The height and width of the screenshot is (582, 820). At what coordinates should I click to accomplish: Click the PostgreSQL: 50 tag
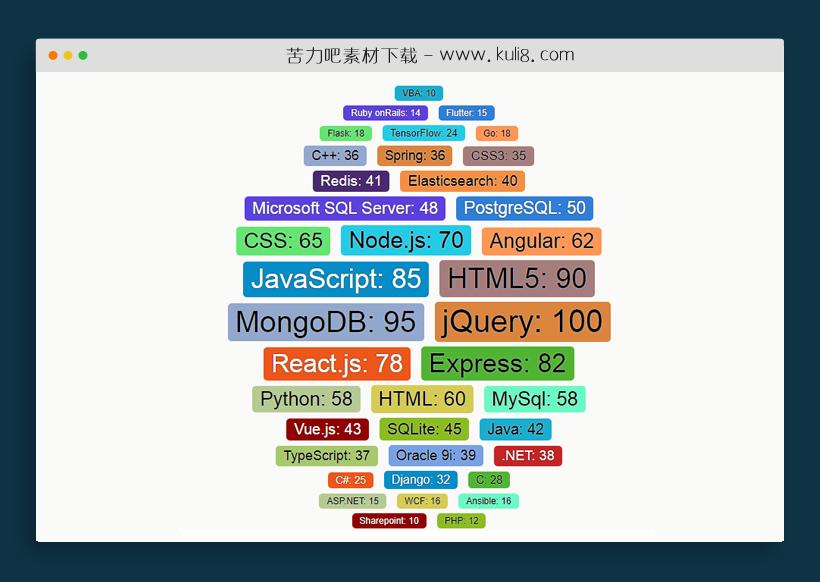click(525, 208)
